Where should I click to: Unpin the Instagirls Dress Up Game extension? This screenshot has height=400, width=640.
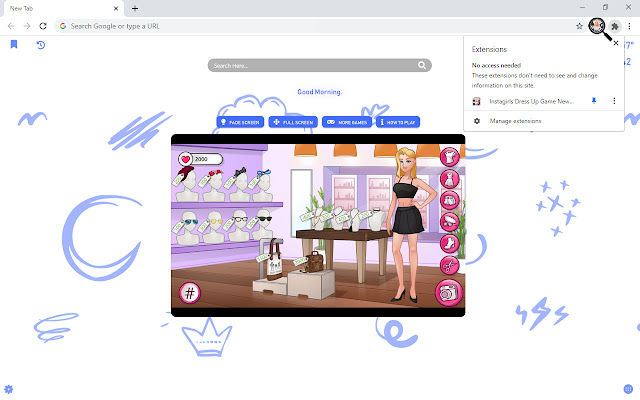[x=594, y=101]
